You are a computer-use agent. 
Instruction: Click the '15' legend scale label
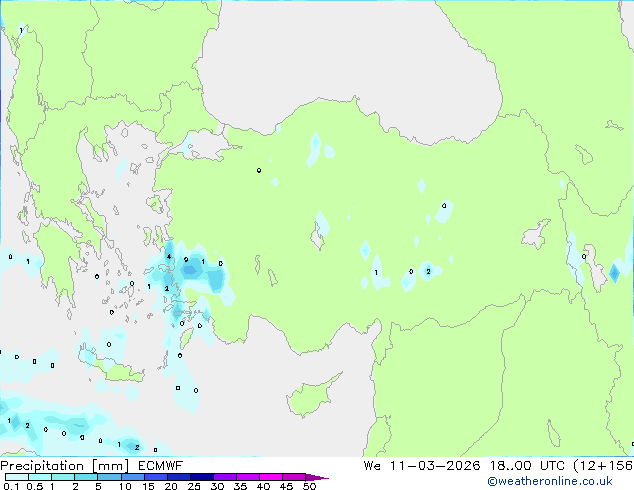[148, 486]
